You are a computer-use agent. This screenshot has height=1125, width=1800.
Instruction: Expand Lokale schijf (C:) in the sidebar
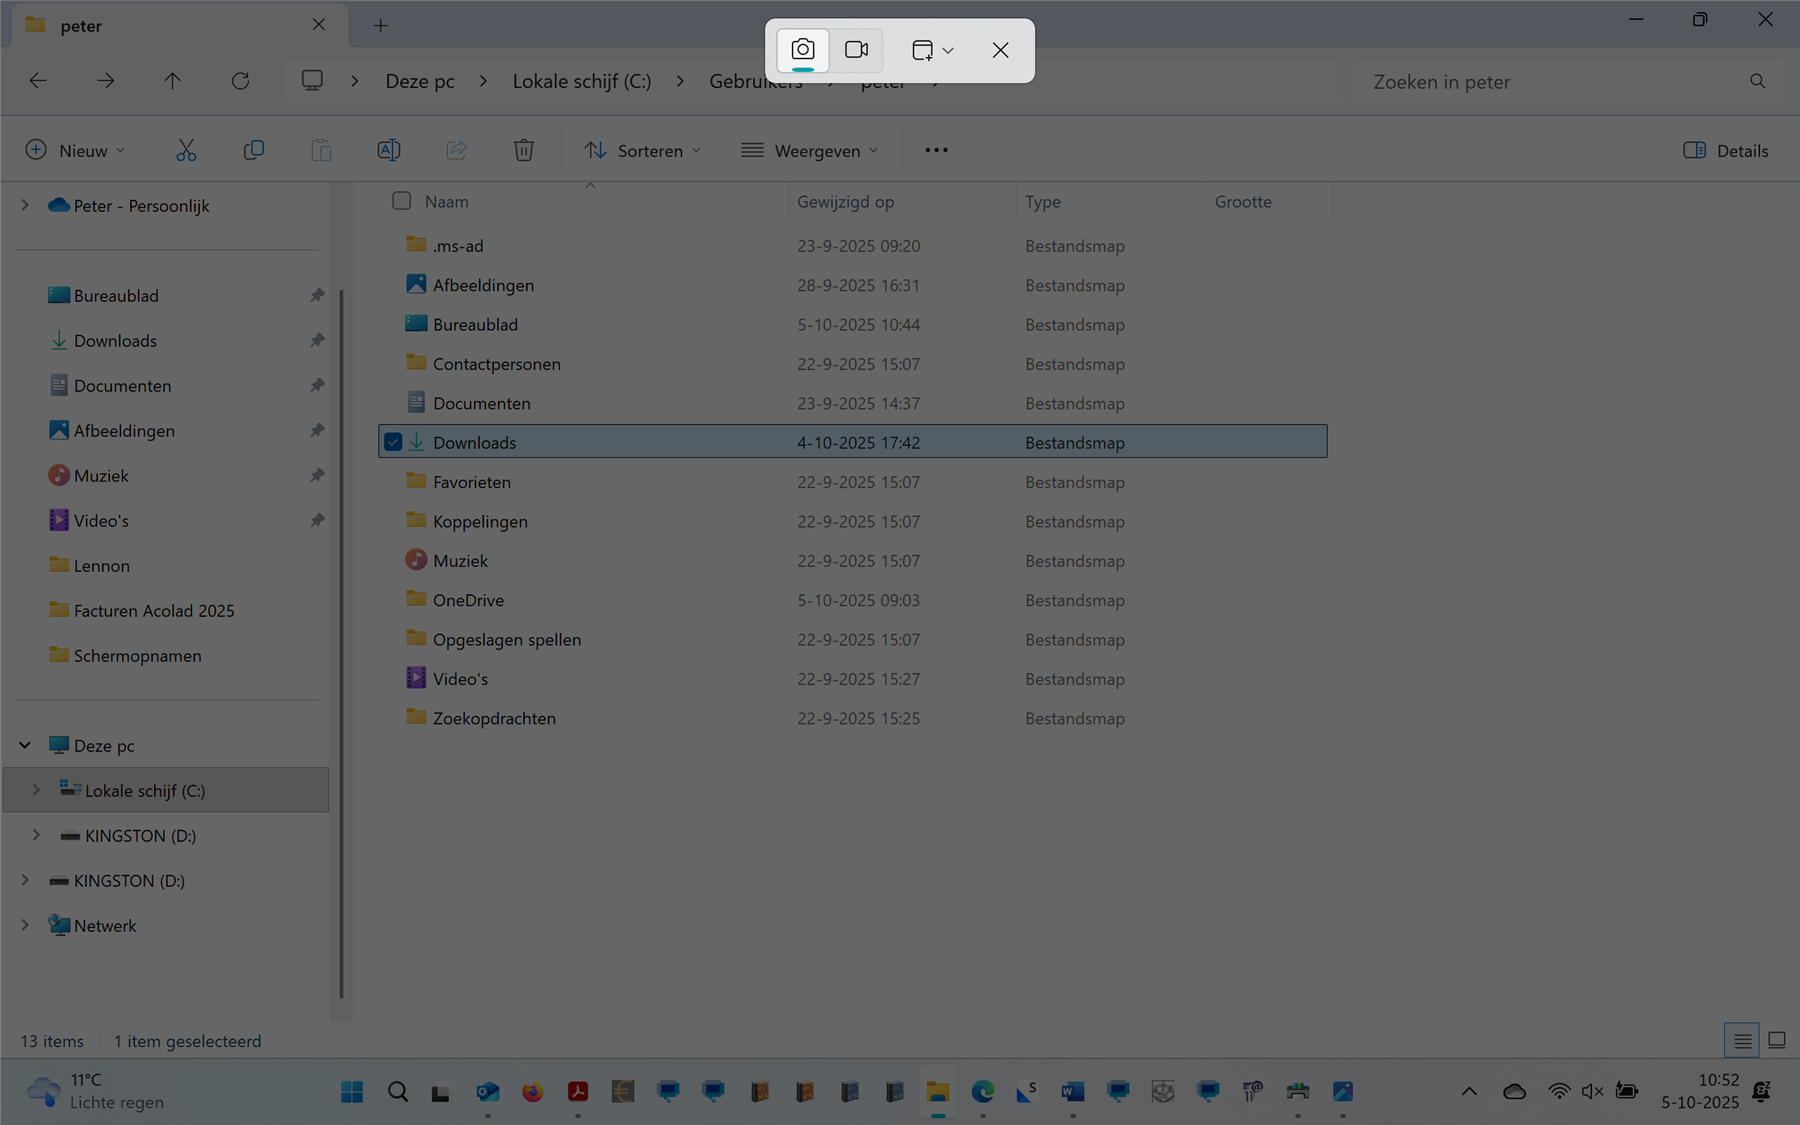pos(37,790)
